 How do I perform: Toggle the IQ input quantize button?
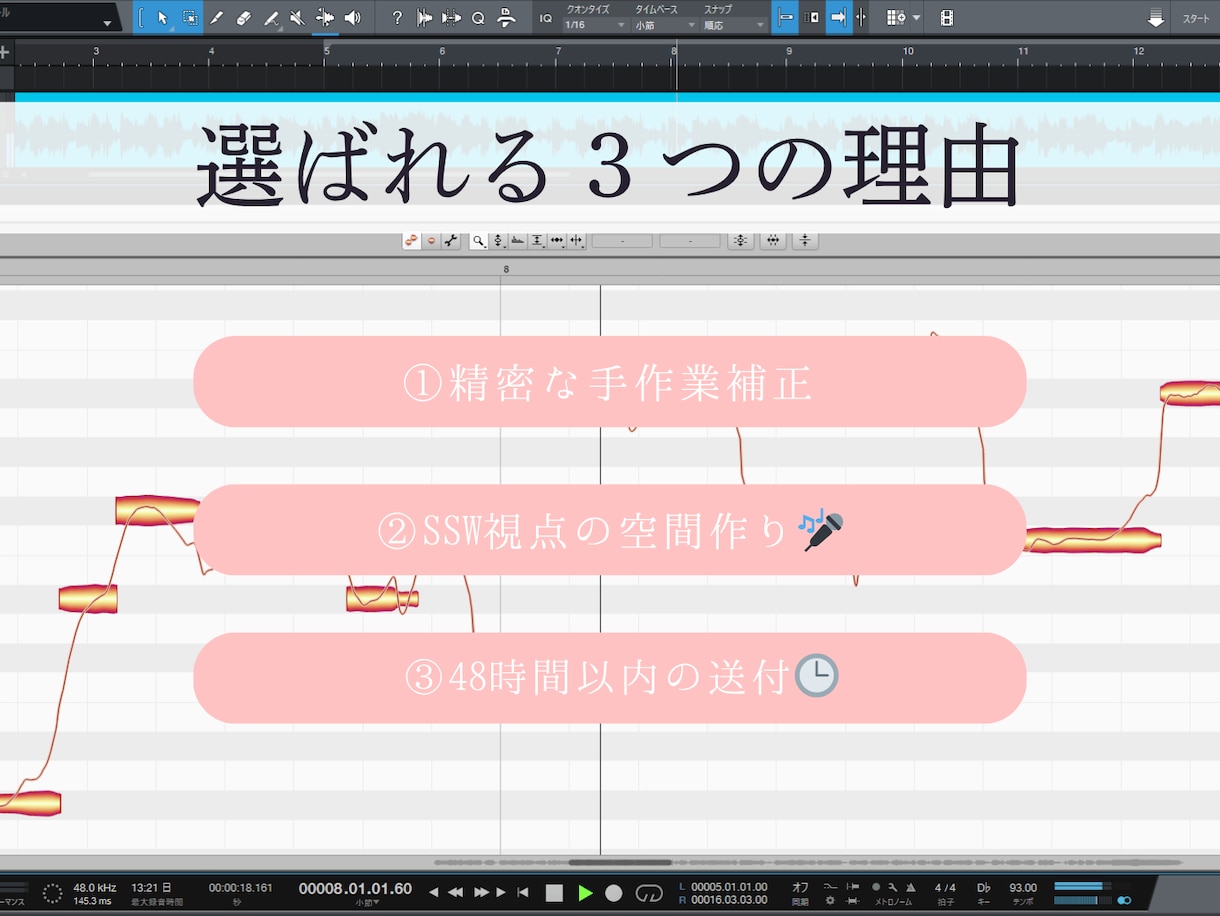pos(546,18)
